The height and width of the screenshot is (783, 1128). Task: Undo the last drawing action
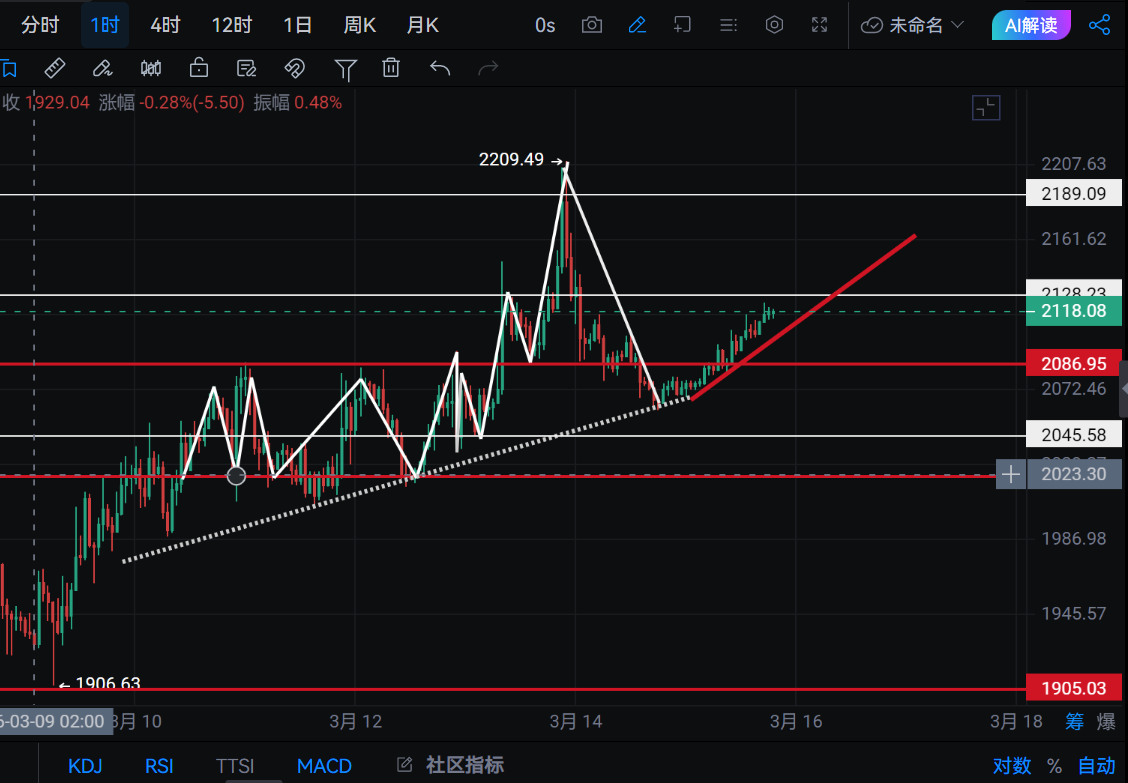click(440, 68)
